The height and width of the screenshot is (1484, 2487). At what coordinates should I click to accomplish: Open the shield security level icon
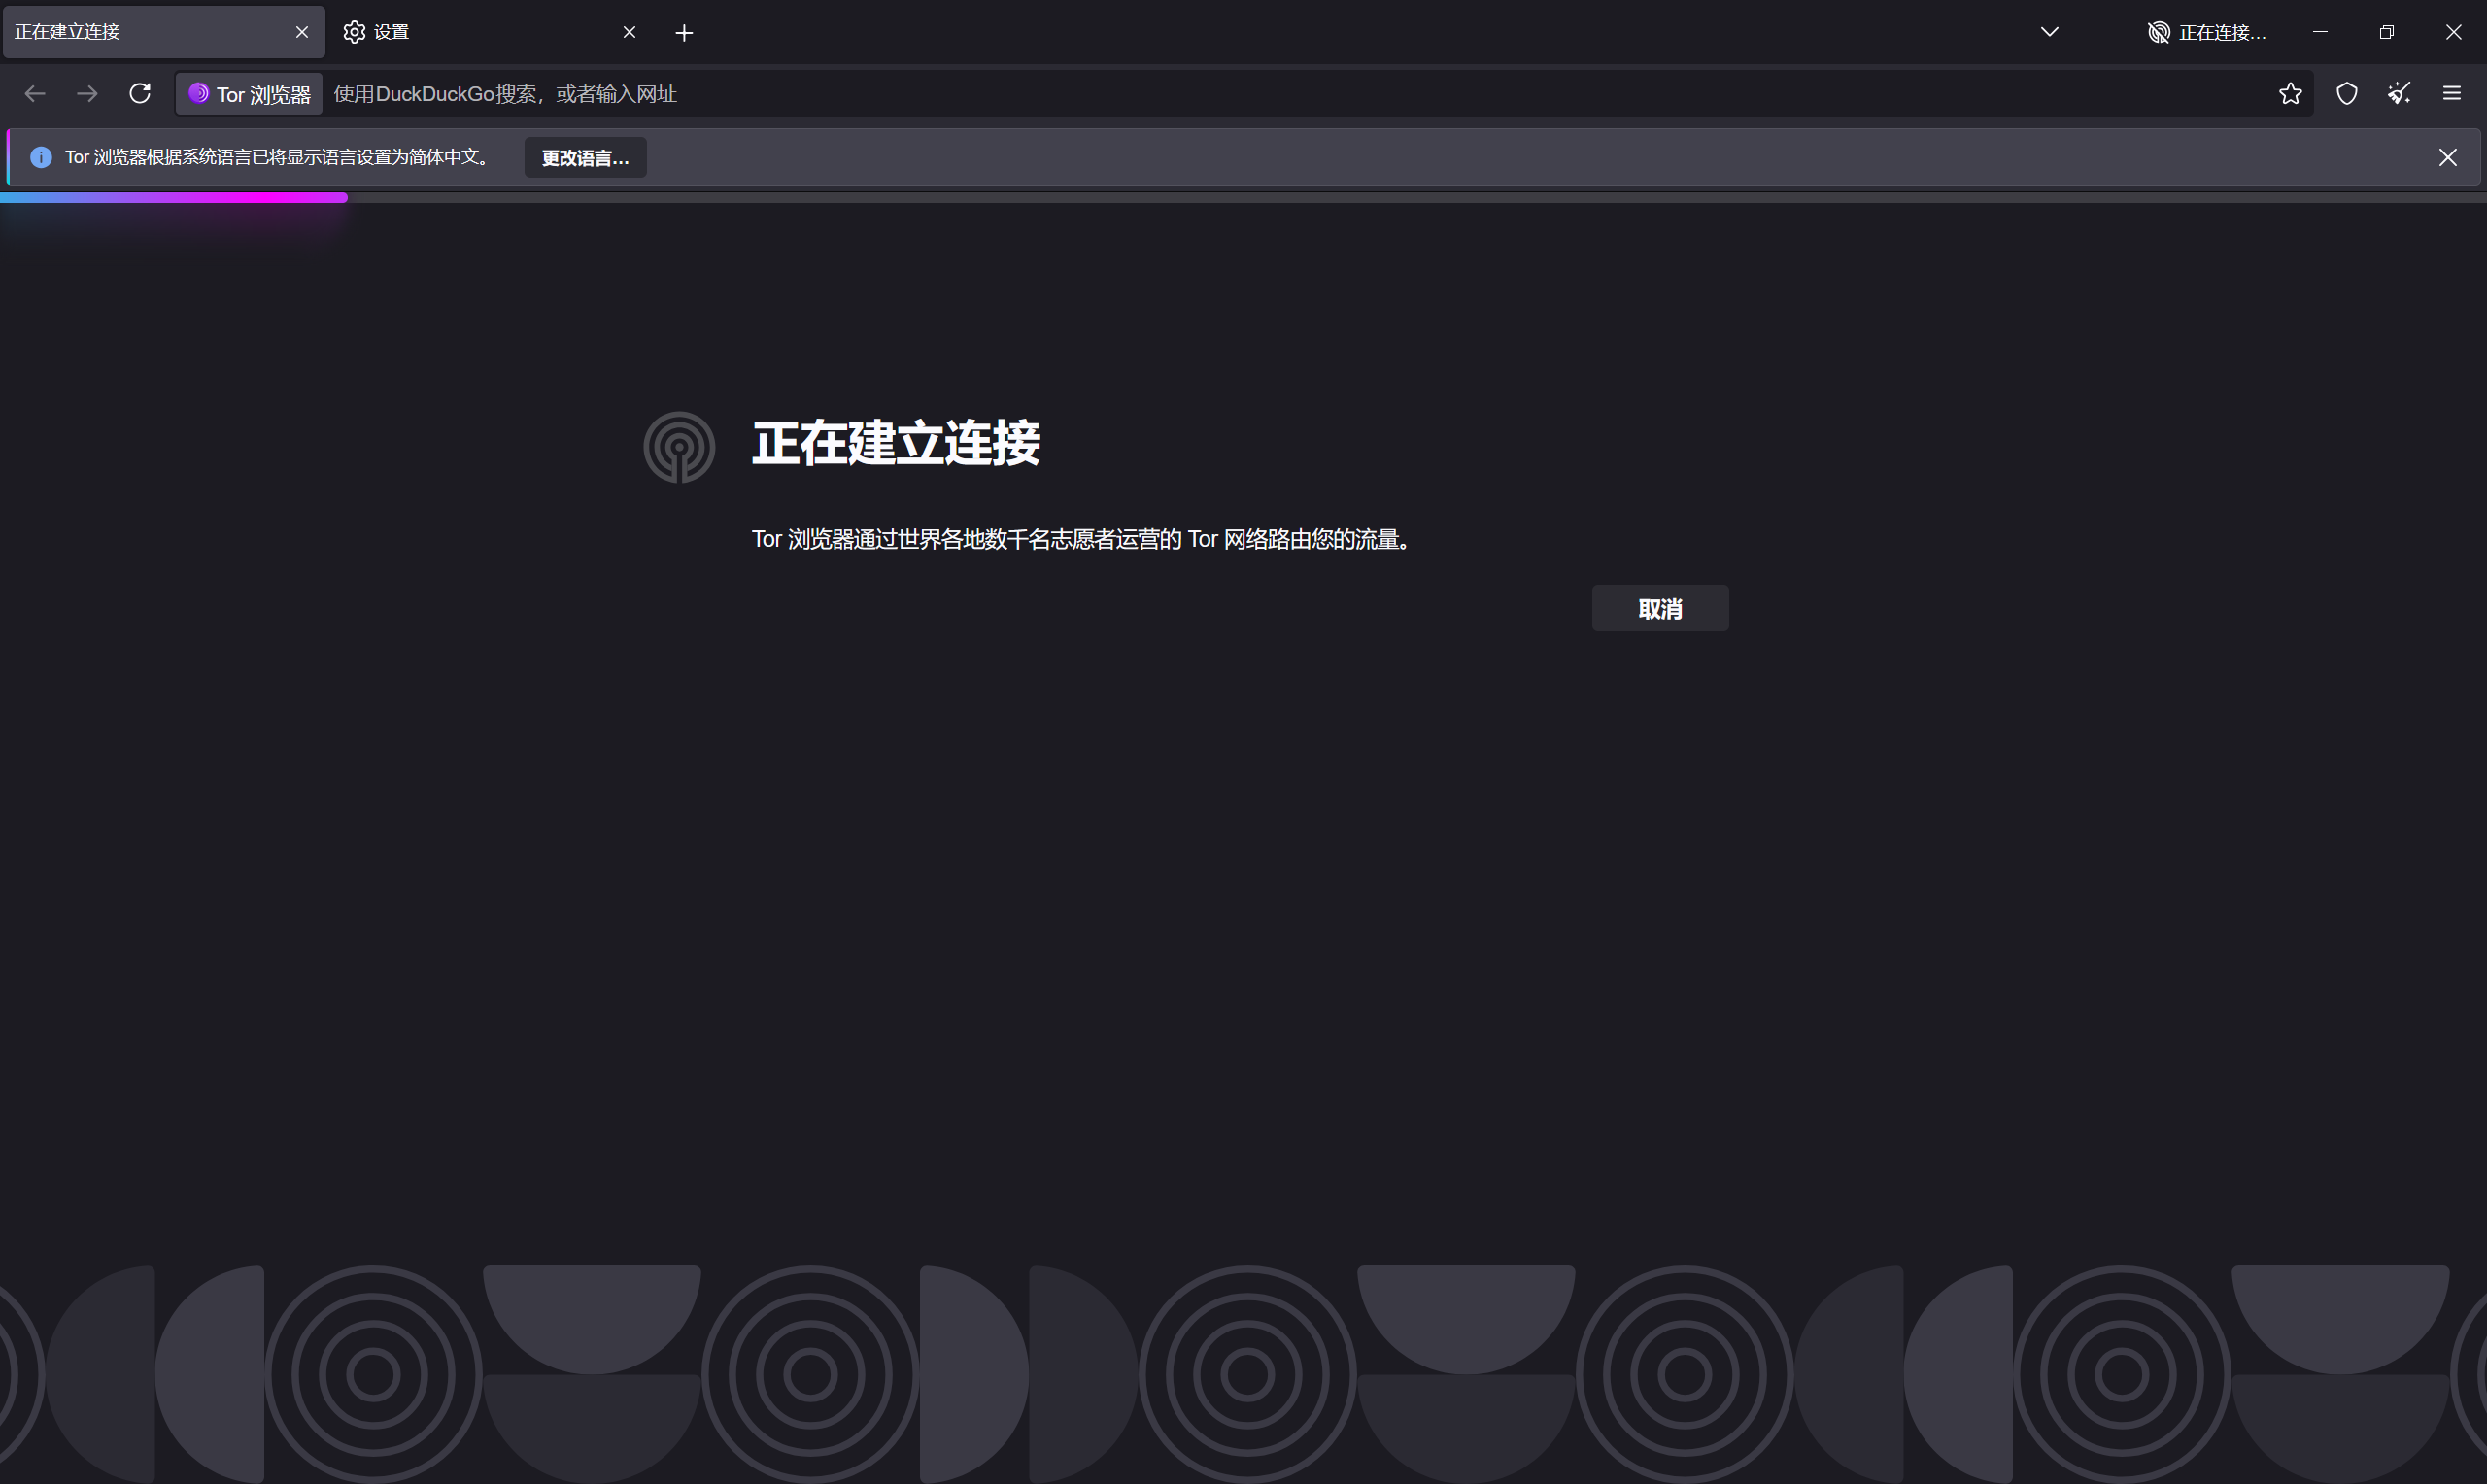click(2347, 93)
